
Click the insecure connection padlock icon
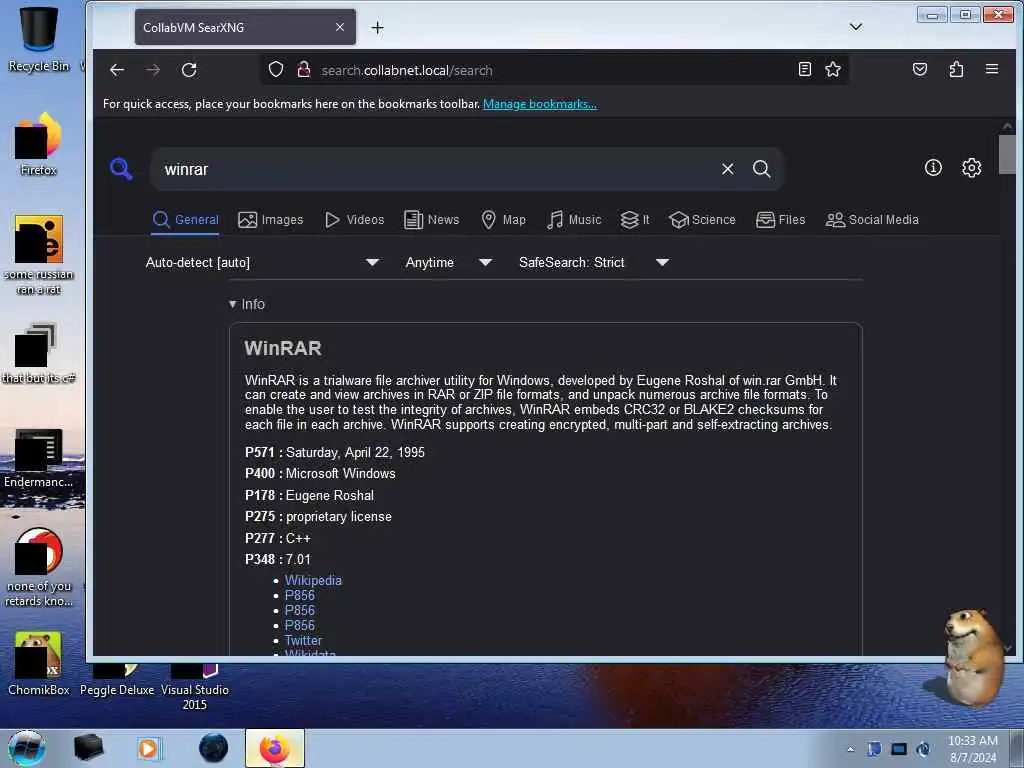pos(304,69)
